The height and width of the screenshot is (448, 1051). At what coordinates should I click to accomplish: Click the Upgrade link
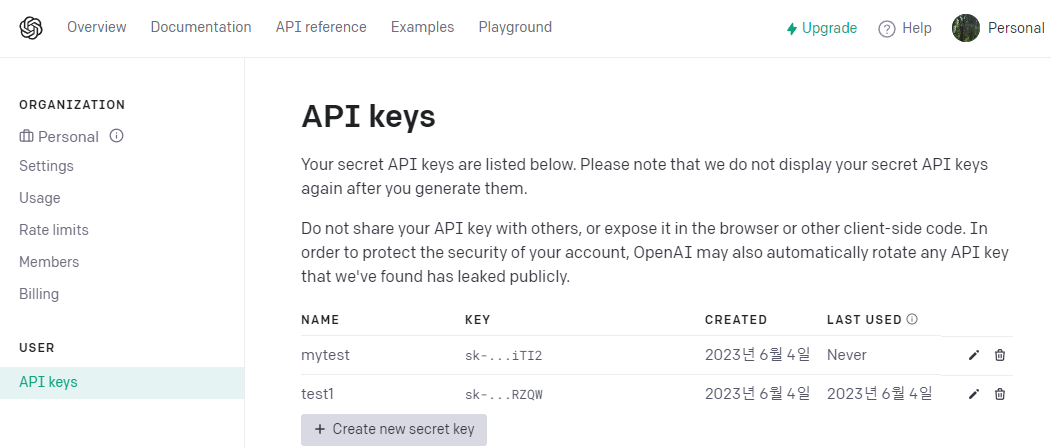(x=821, y=28)
